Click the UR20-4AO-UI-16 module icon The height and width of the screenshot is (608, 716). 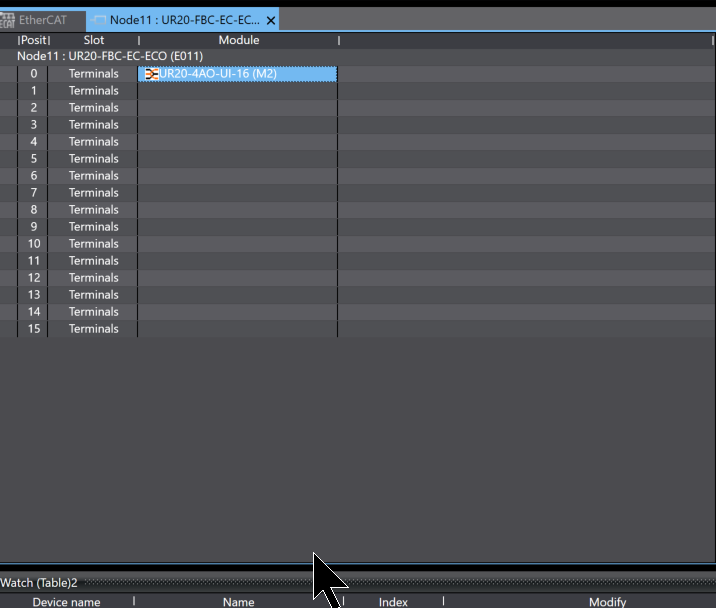(151, 74)
